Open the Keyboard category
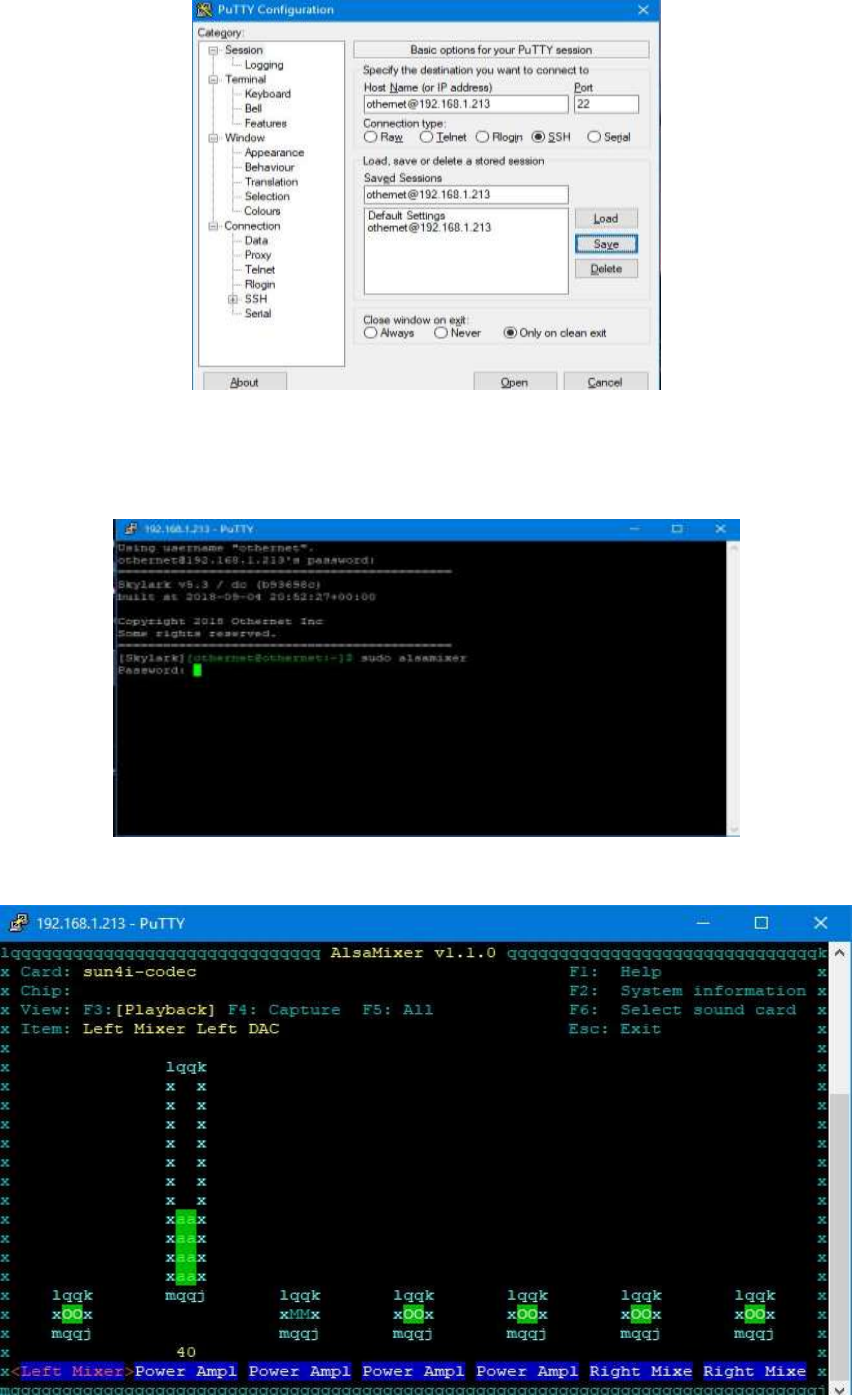This screenshot has width=852, height=1395. tap(268, 94)
